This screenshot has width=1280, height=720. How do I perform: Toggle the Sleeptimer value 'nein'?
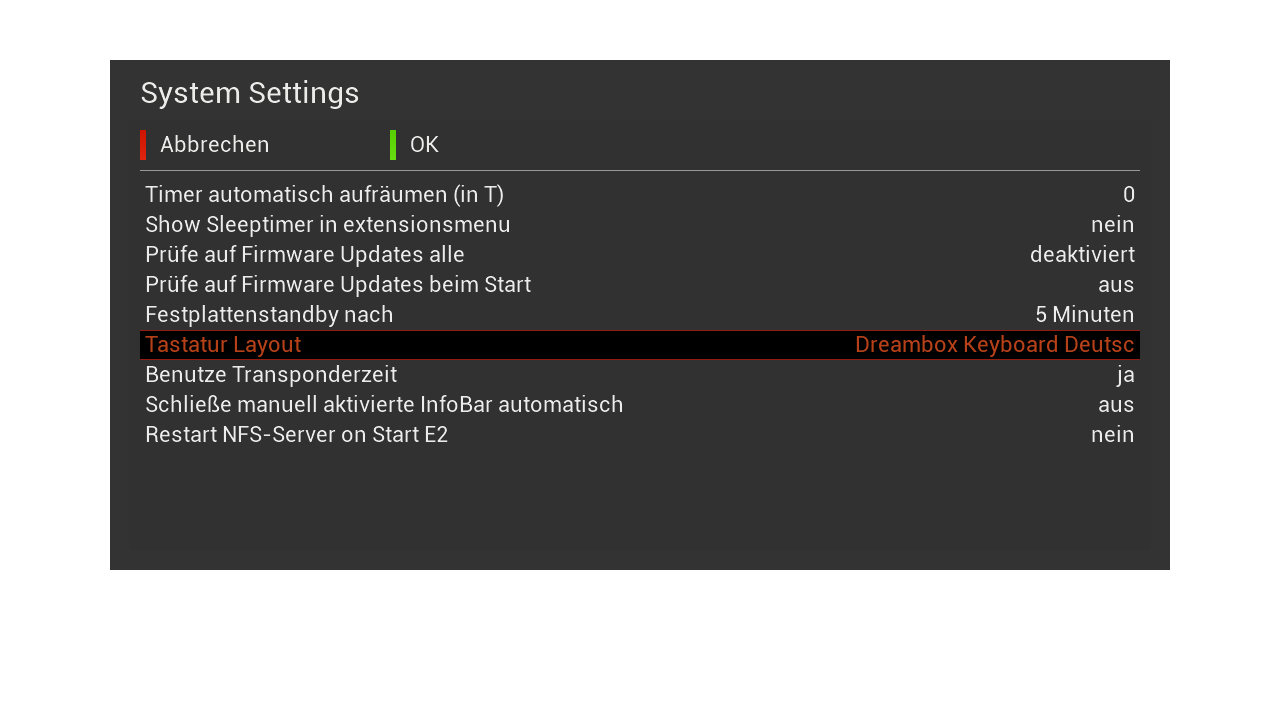click(1112, 225)
